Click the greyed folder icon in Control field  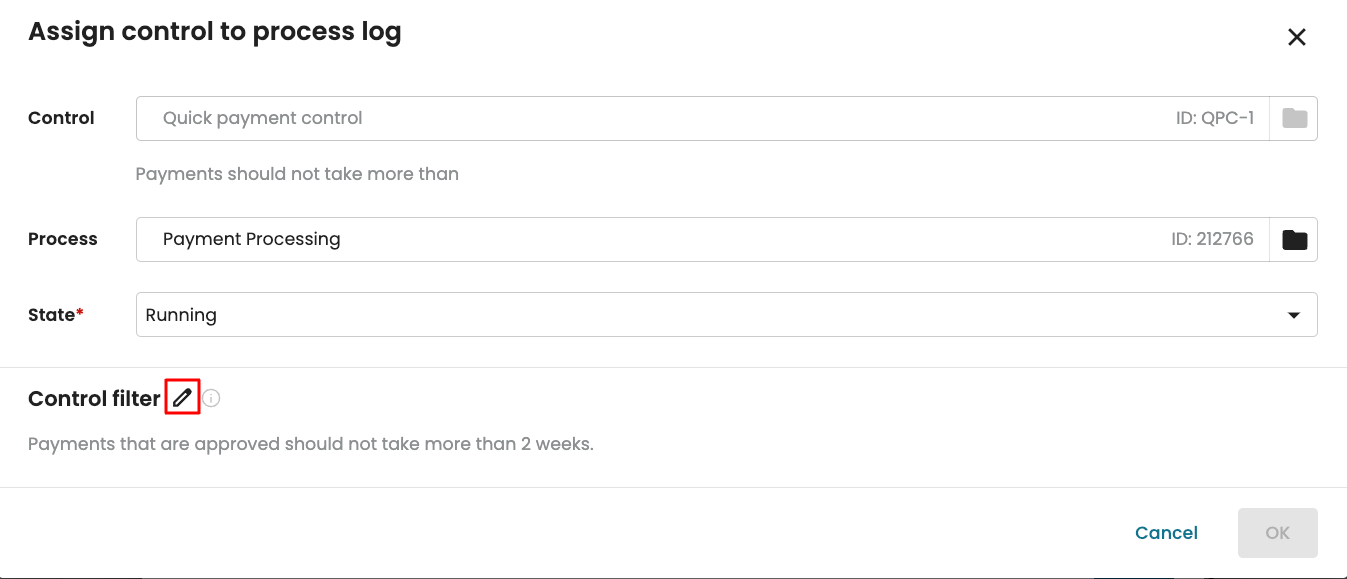1294,118
